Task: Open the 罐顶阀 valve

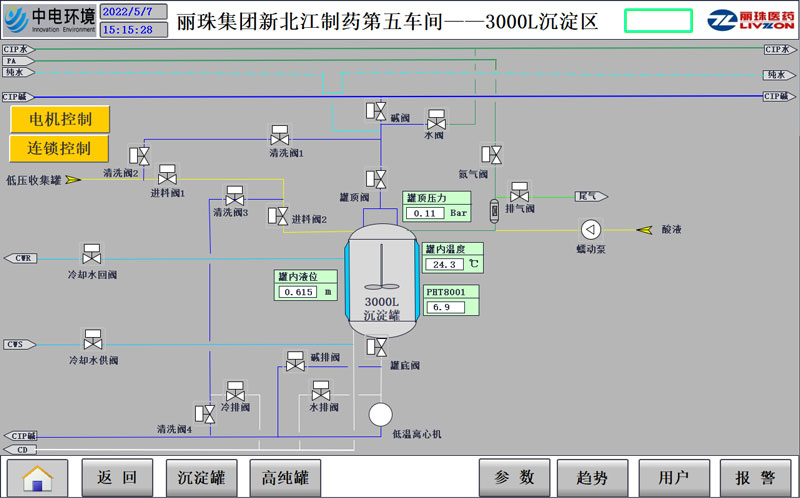Action: [377, 178]
